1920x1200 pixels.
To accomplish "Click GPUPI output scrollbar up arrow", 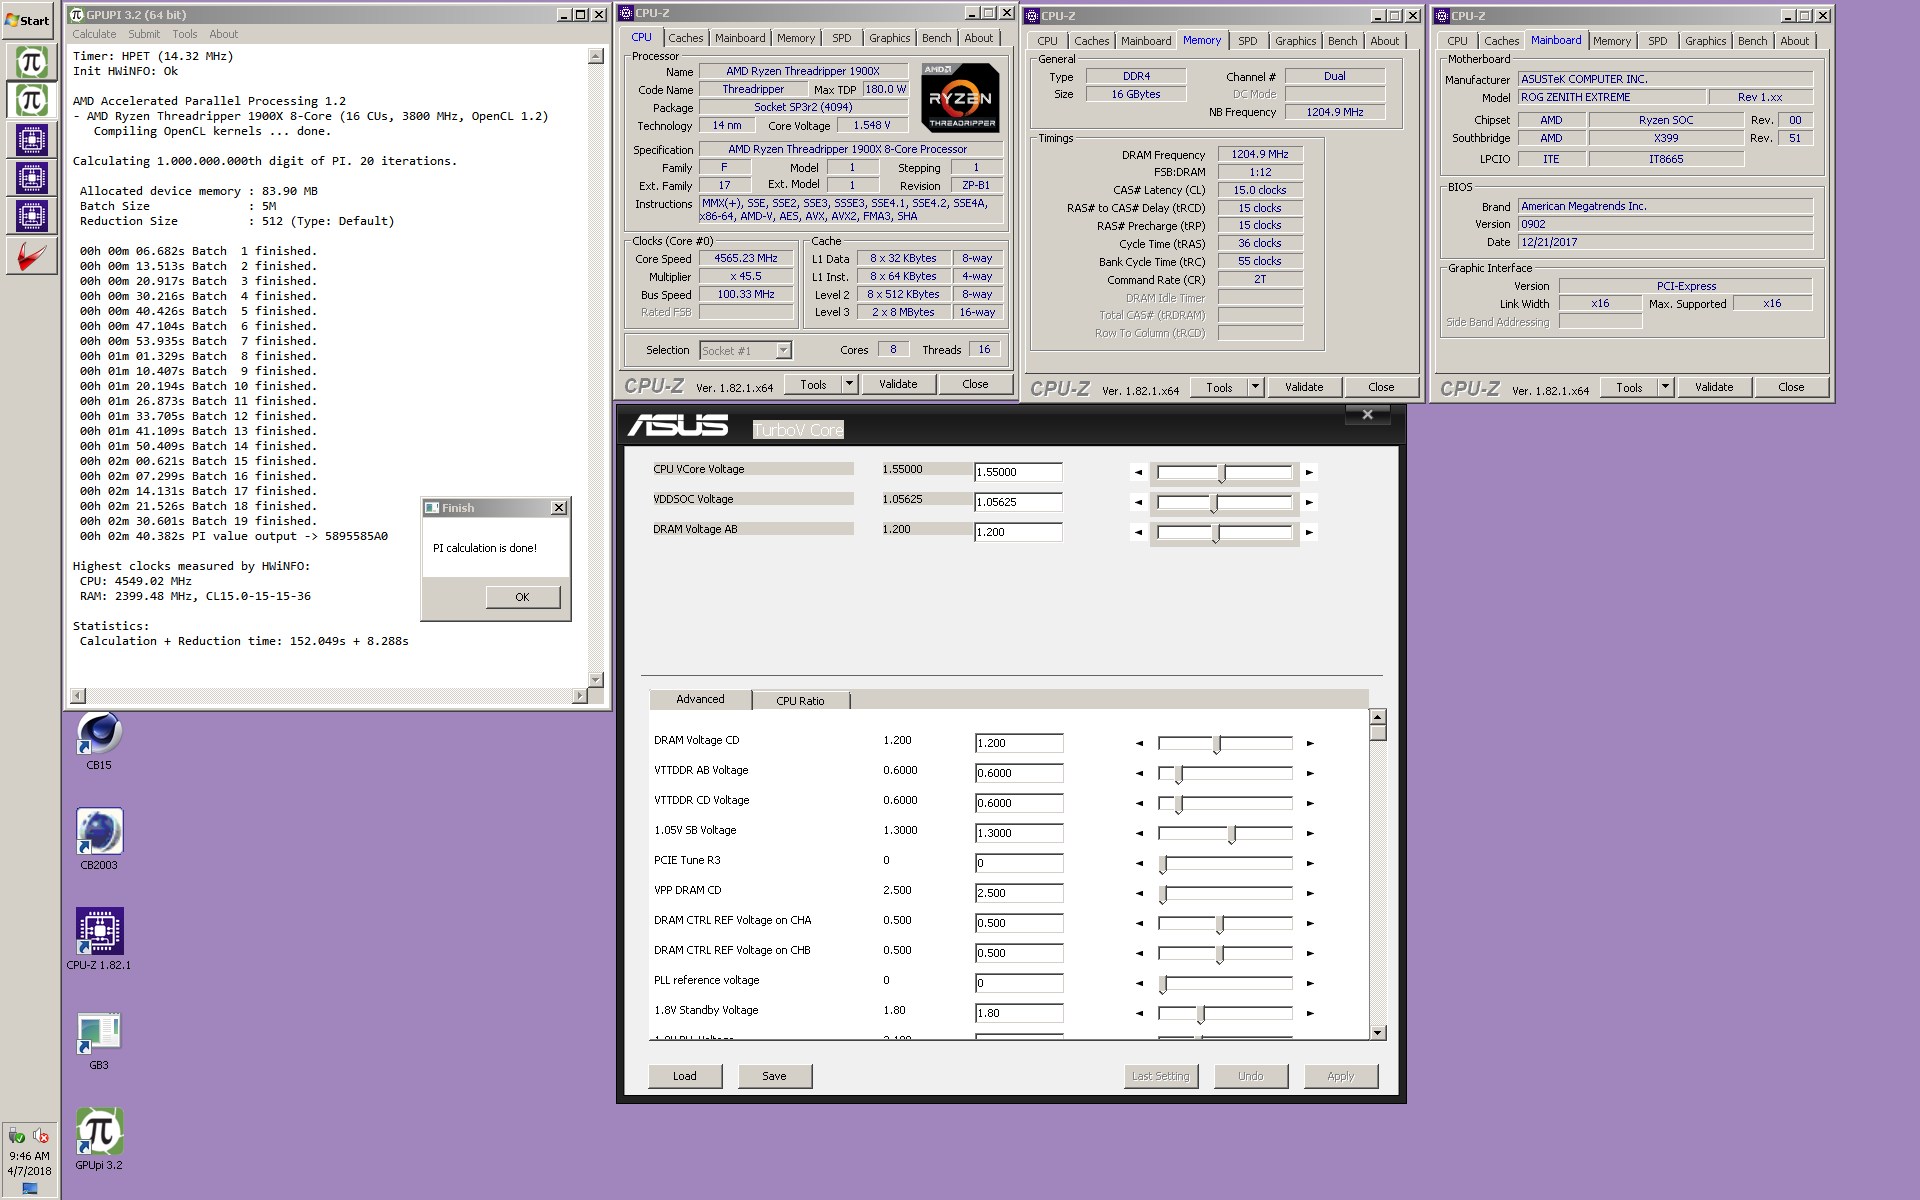I will [596, 56].
